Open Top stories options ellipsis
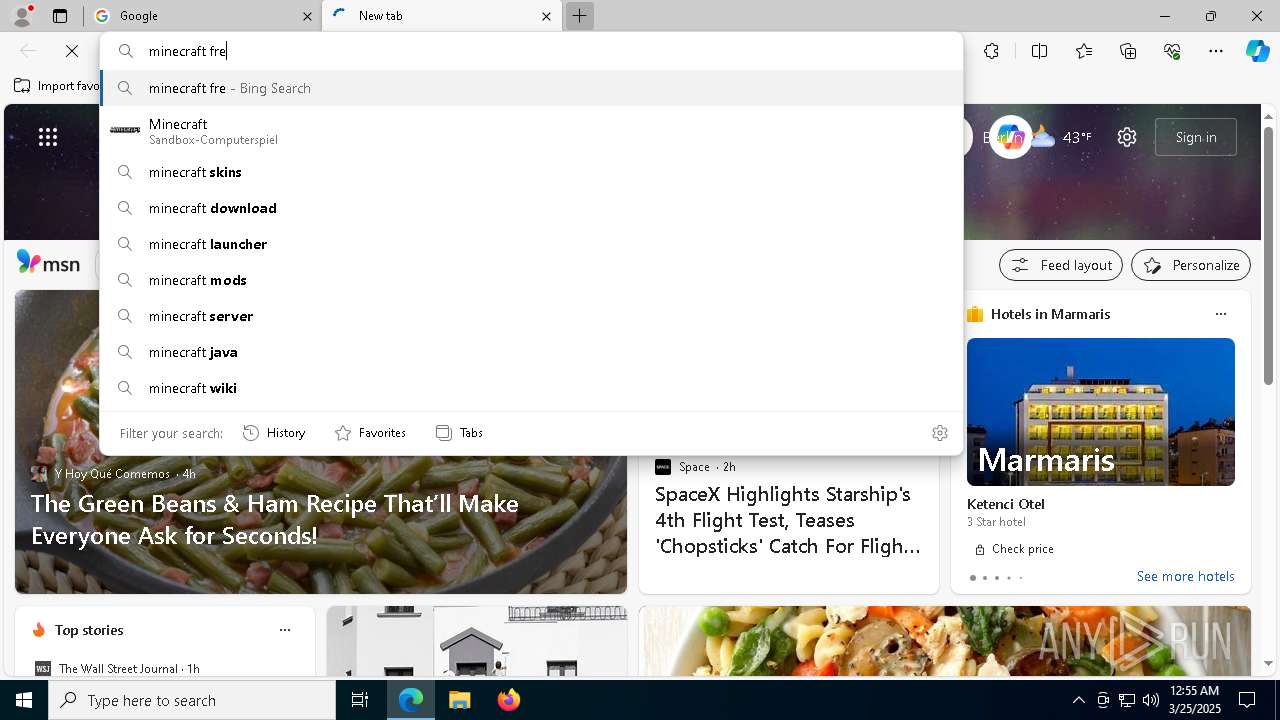Screen dimensions: 1280x720 tap(285, 630)
